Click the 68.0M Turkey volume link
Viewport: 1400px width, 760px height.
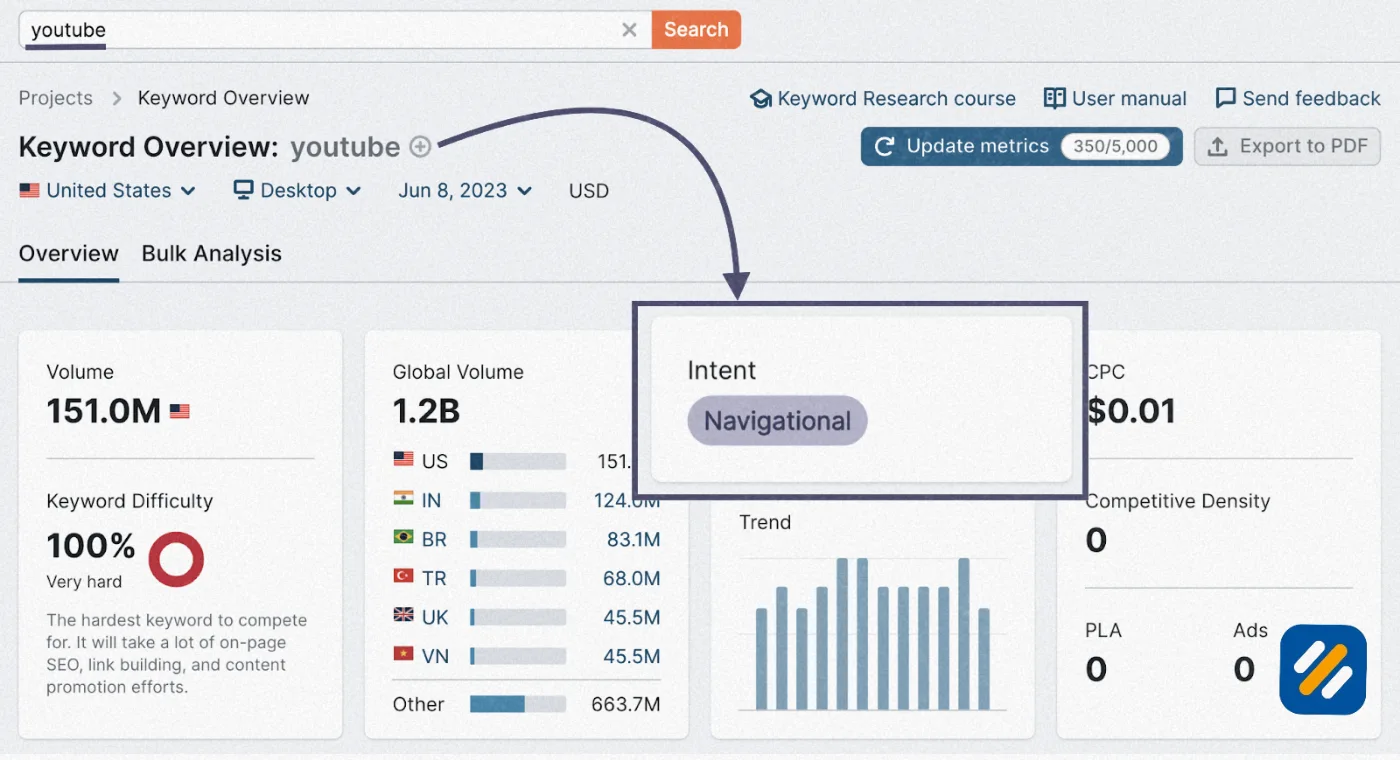coord(632,578)
